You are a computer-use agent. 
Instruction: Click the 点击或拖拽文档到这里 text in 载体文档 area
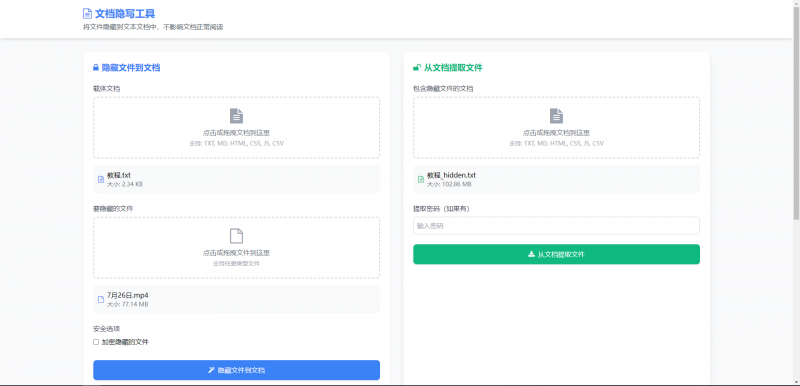pos(236,133)
